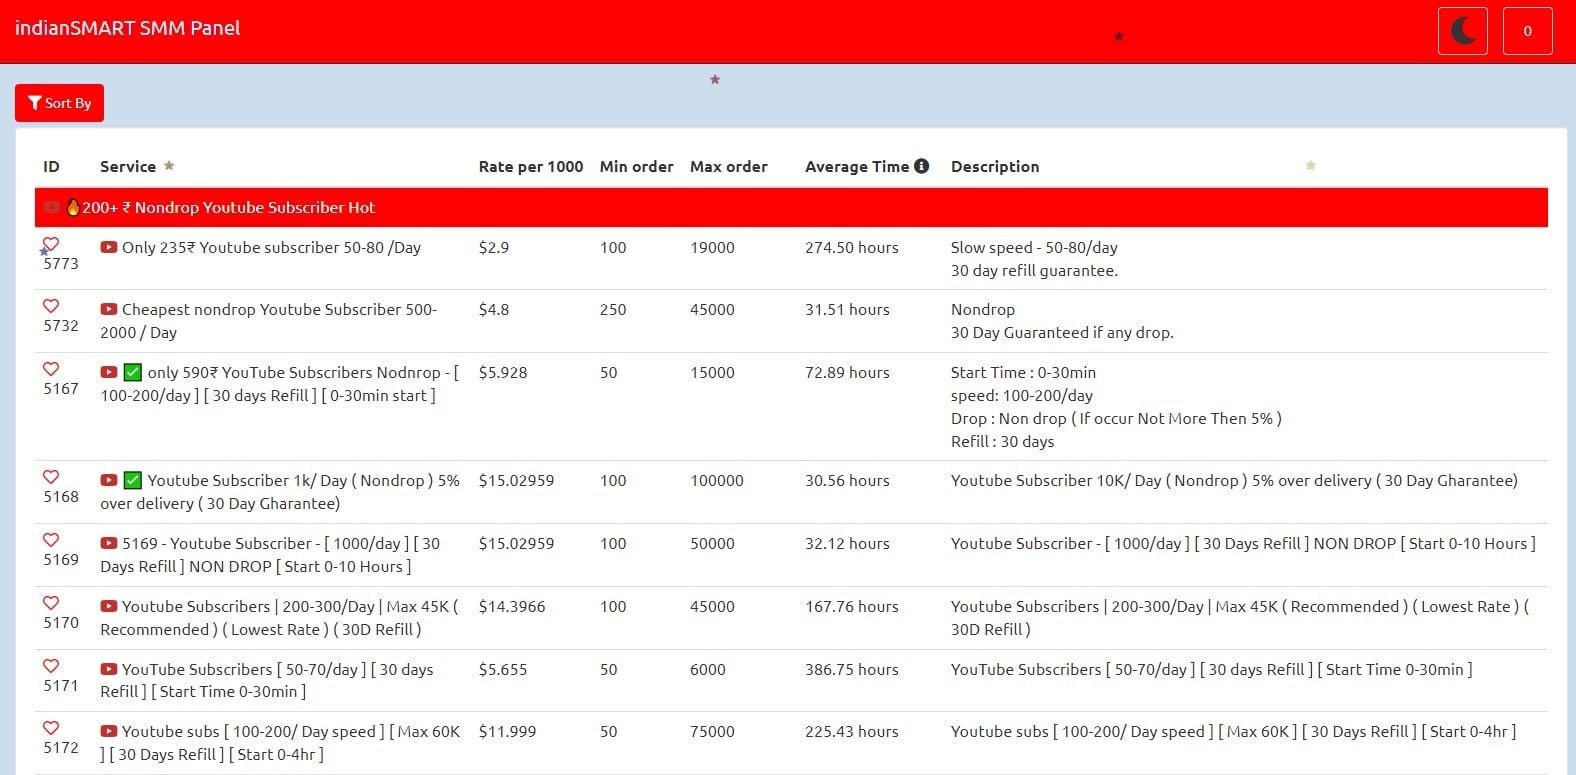Image resolution: width=1576 pixels, height=775 pixels.
Task: Expand the Nondrop Youtube Subscriber Hot category
Action: [228, 208]
